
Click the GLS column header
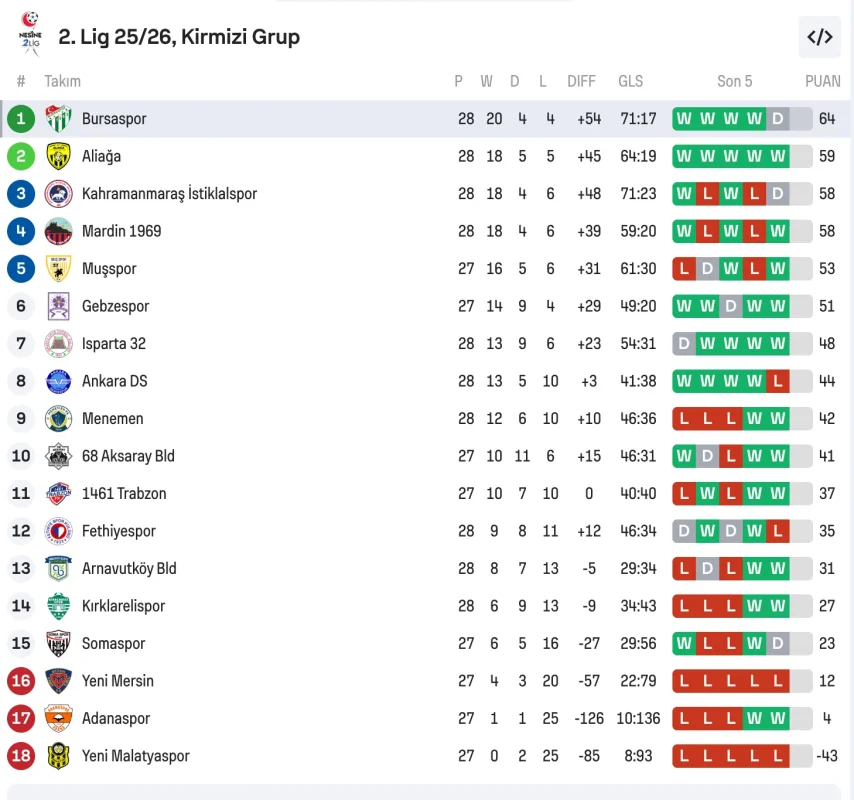pyautogui.click(x=630, y=81)
